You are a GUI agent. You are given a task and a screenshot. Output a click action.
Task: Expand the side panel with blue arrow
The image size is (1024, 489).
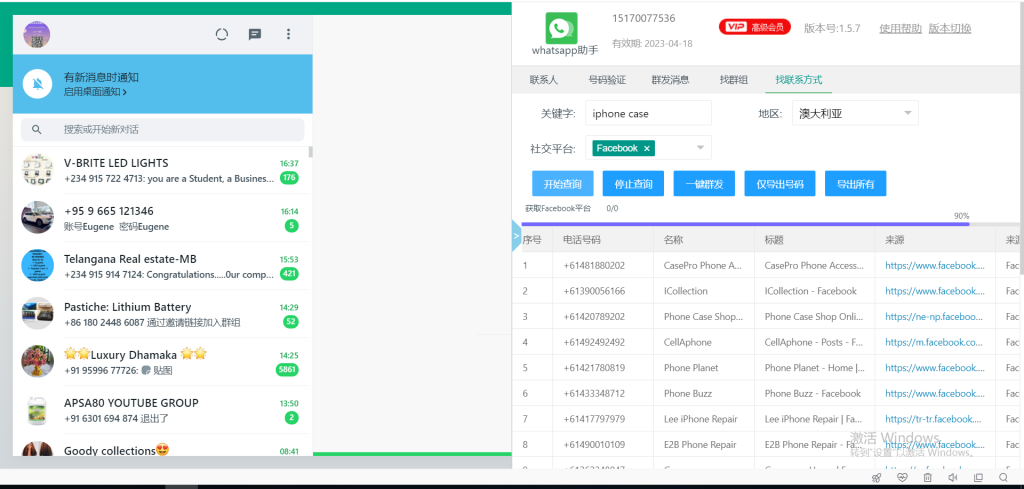pyautogui.click(x=516, y=239)
